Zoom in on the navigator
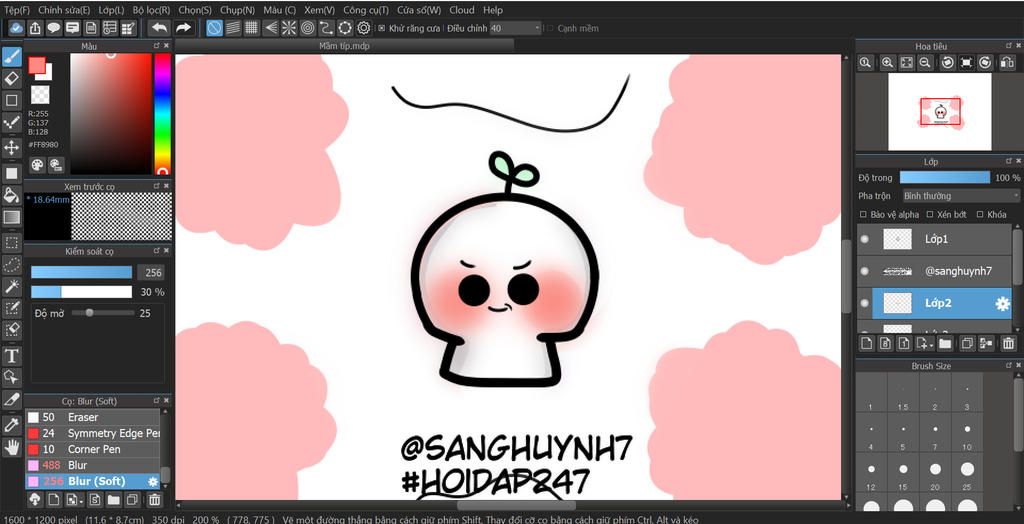Viewport: 1024px width, 524px height. point(887,63)
